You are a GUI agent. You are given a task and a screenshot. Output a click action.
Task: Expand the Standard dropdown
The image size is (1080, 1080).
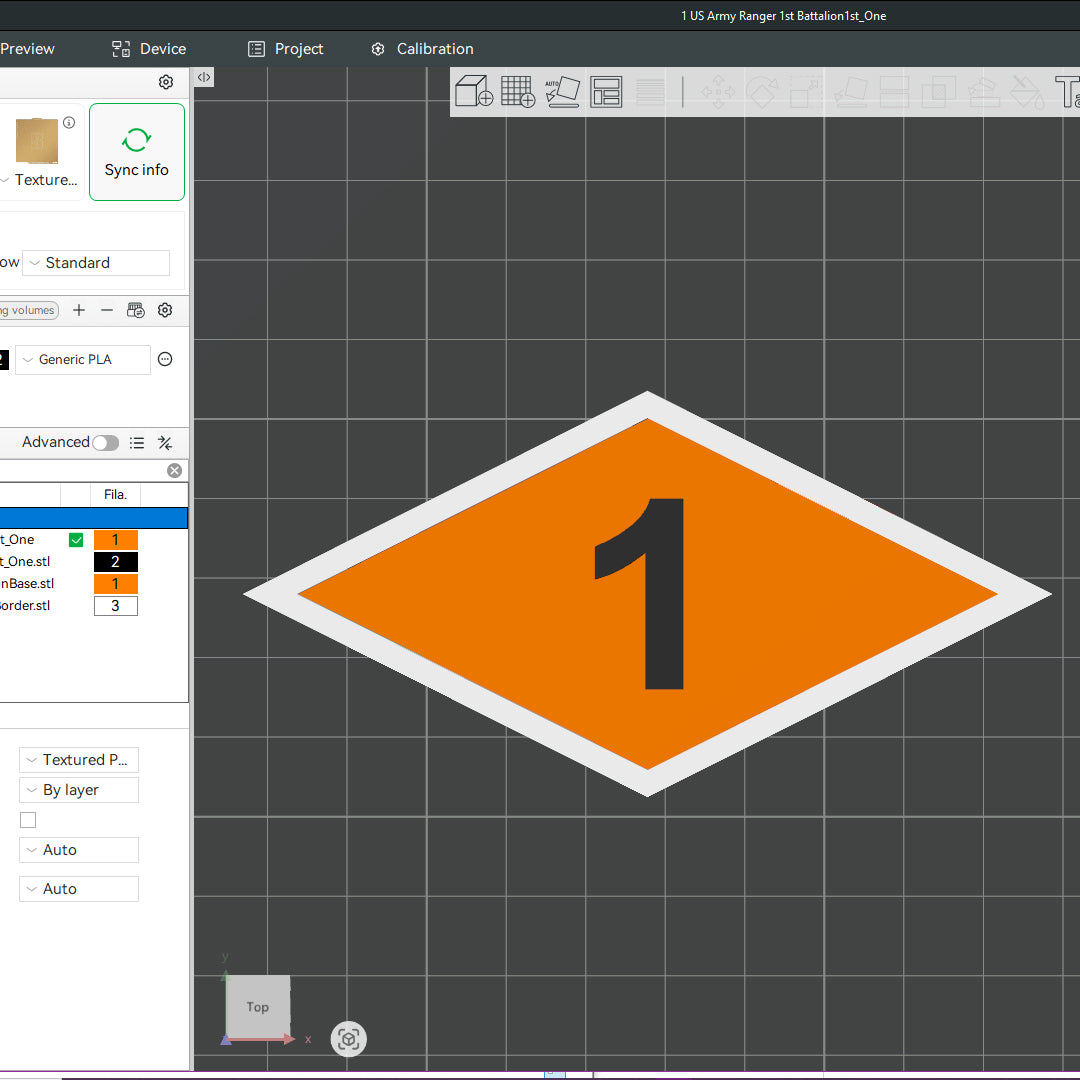click(x=96, y=263)
